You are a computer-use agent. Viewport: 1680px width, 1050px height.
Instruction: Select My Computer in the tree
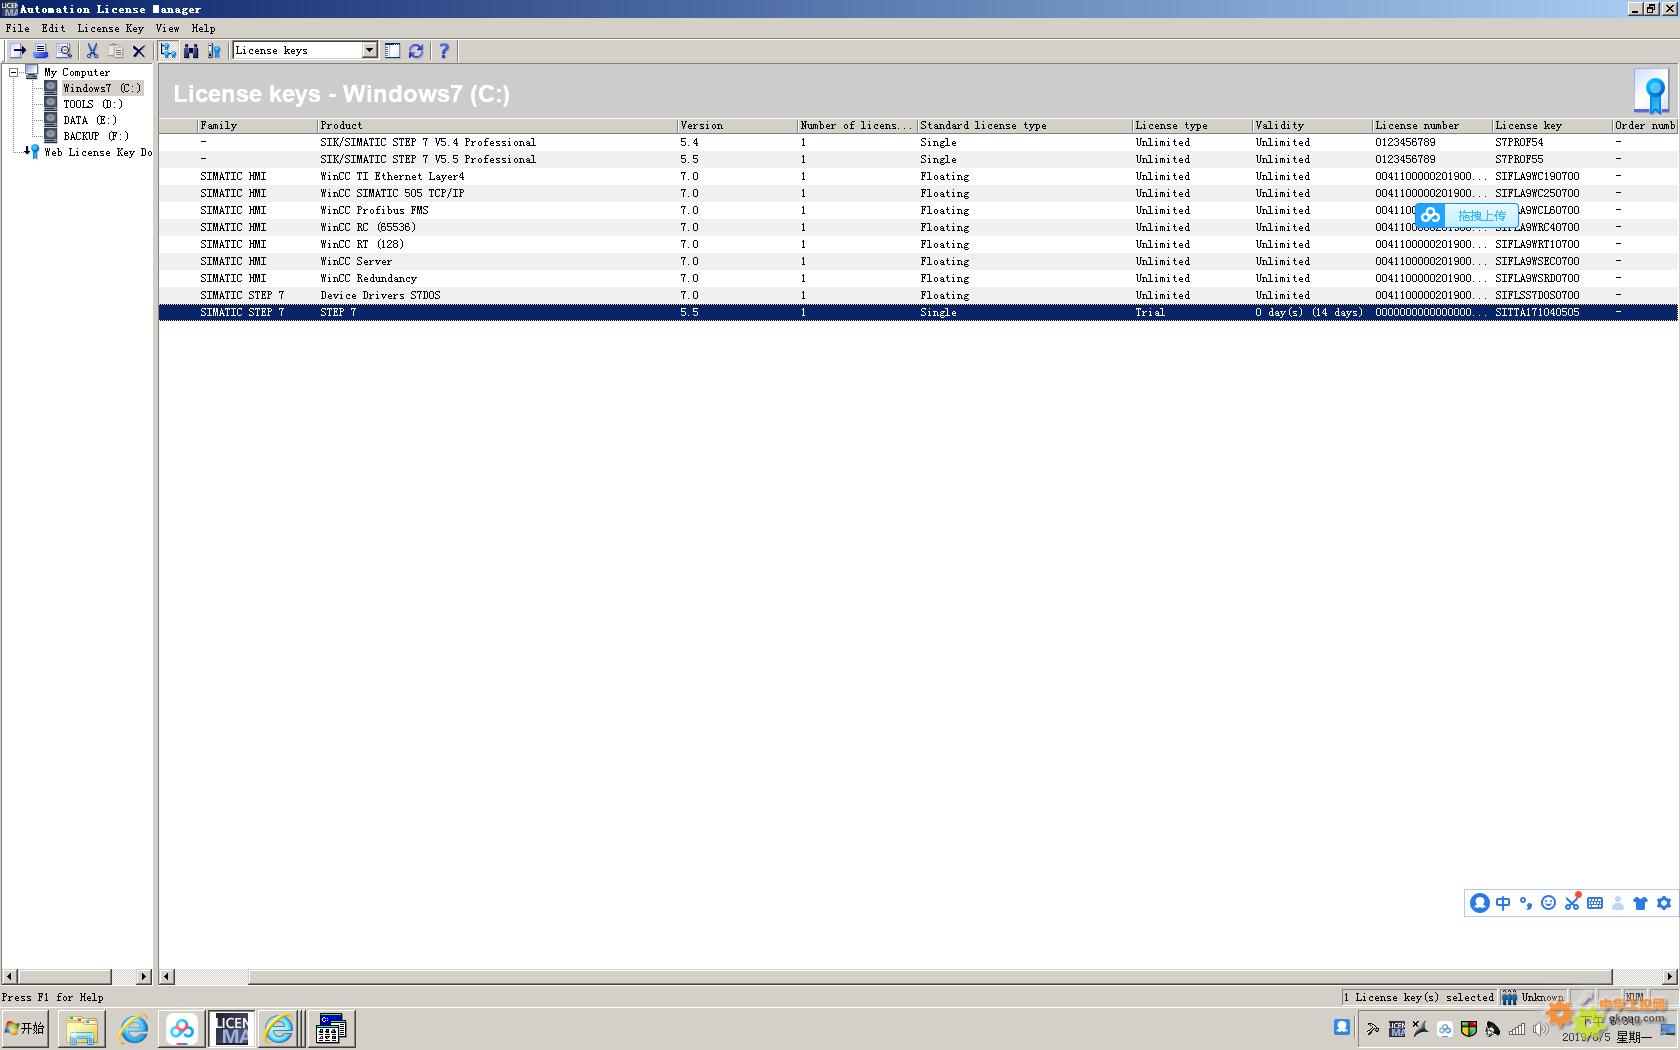coord(76,72)
